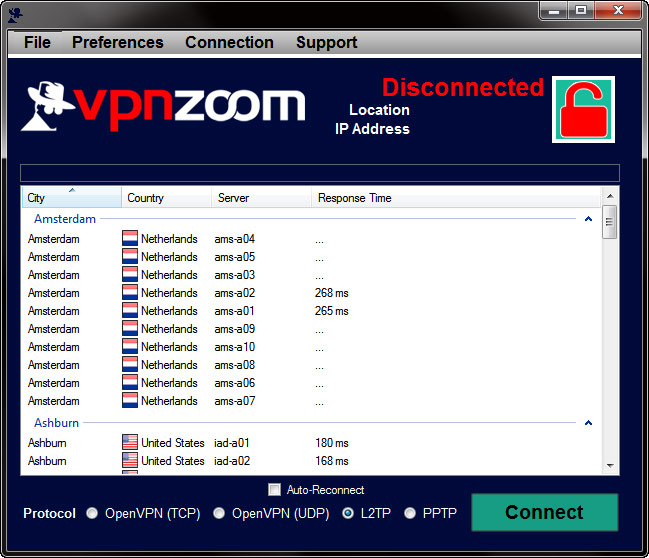Click the Disconnected status text

tap(463, 87)
